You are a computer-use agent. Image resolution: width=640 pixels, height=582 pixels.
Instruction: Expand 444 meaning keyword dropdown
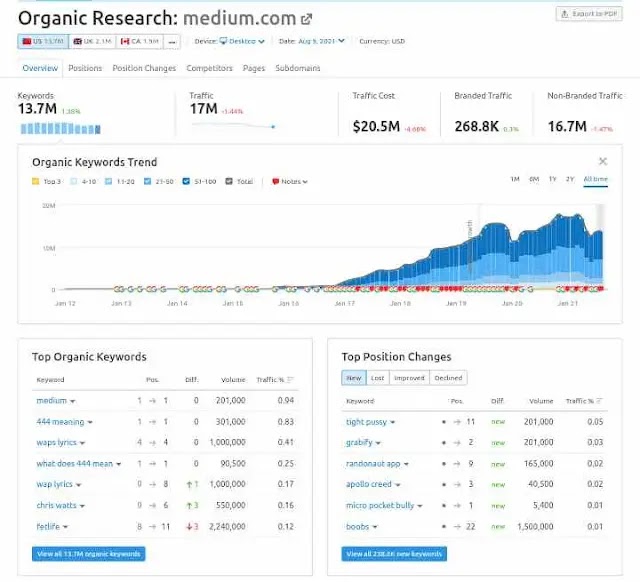(90, 422)
